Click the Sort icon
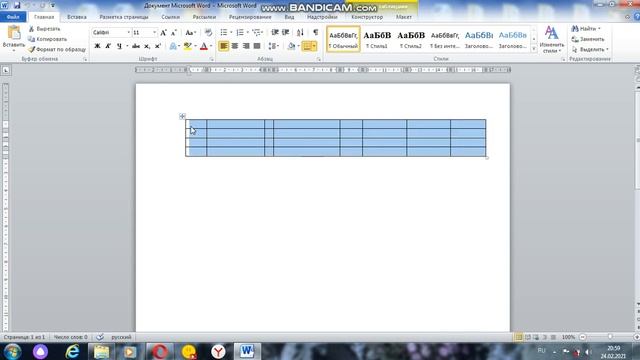Image resolution: width=640 pixels, height=360 pixels. coord(300,32)
